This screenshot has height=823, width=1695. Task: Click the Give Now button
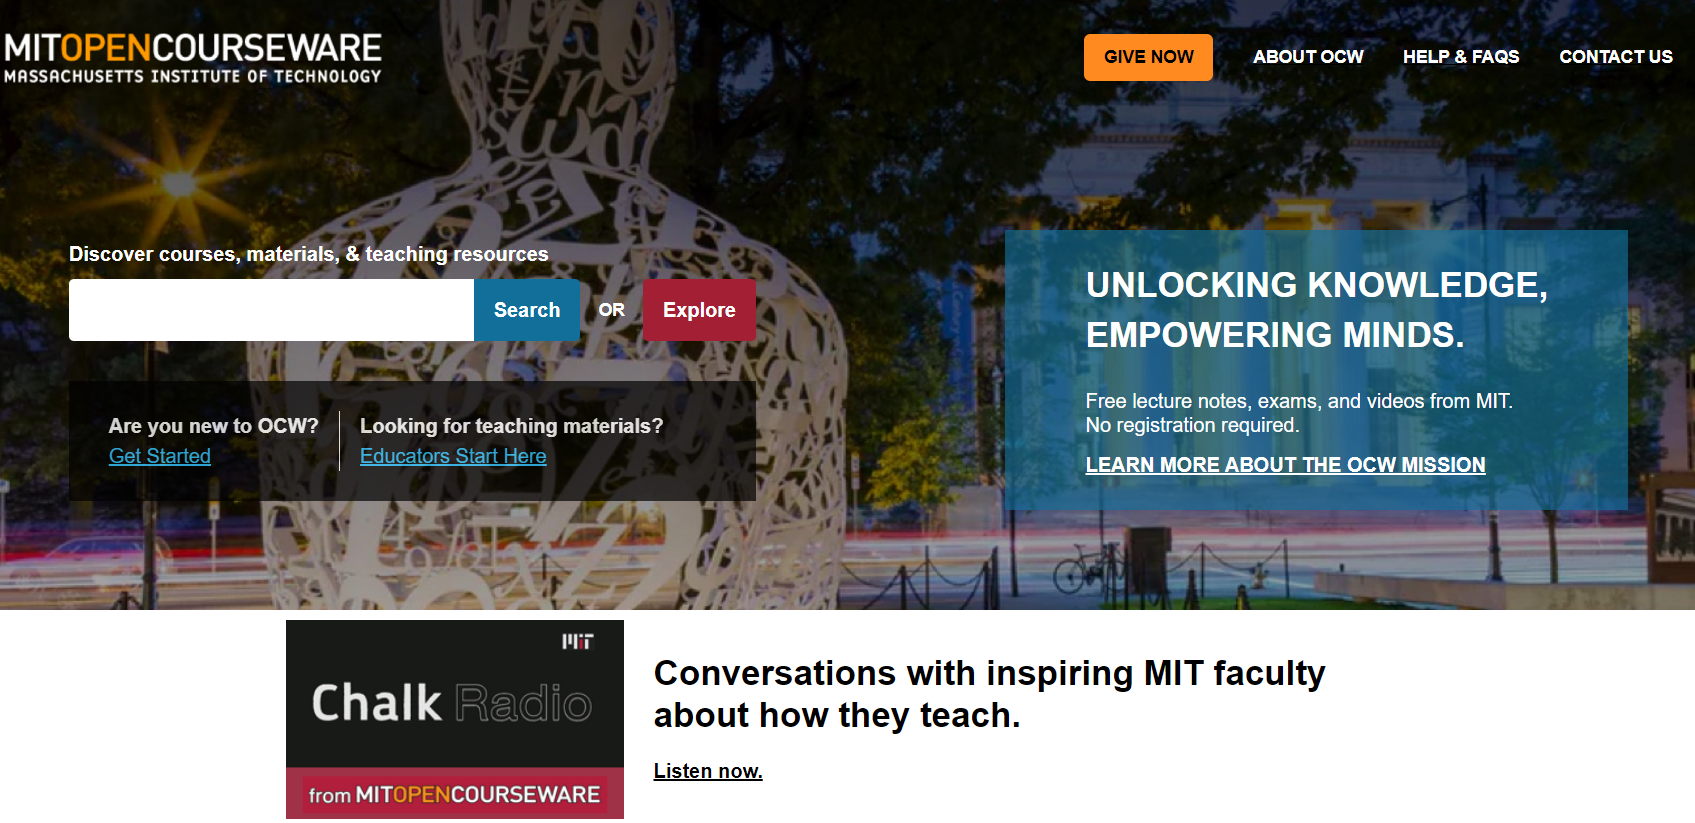[x=1148, y=57]
